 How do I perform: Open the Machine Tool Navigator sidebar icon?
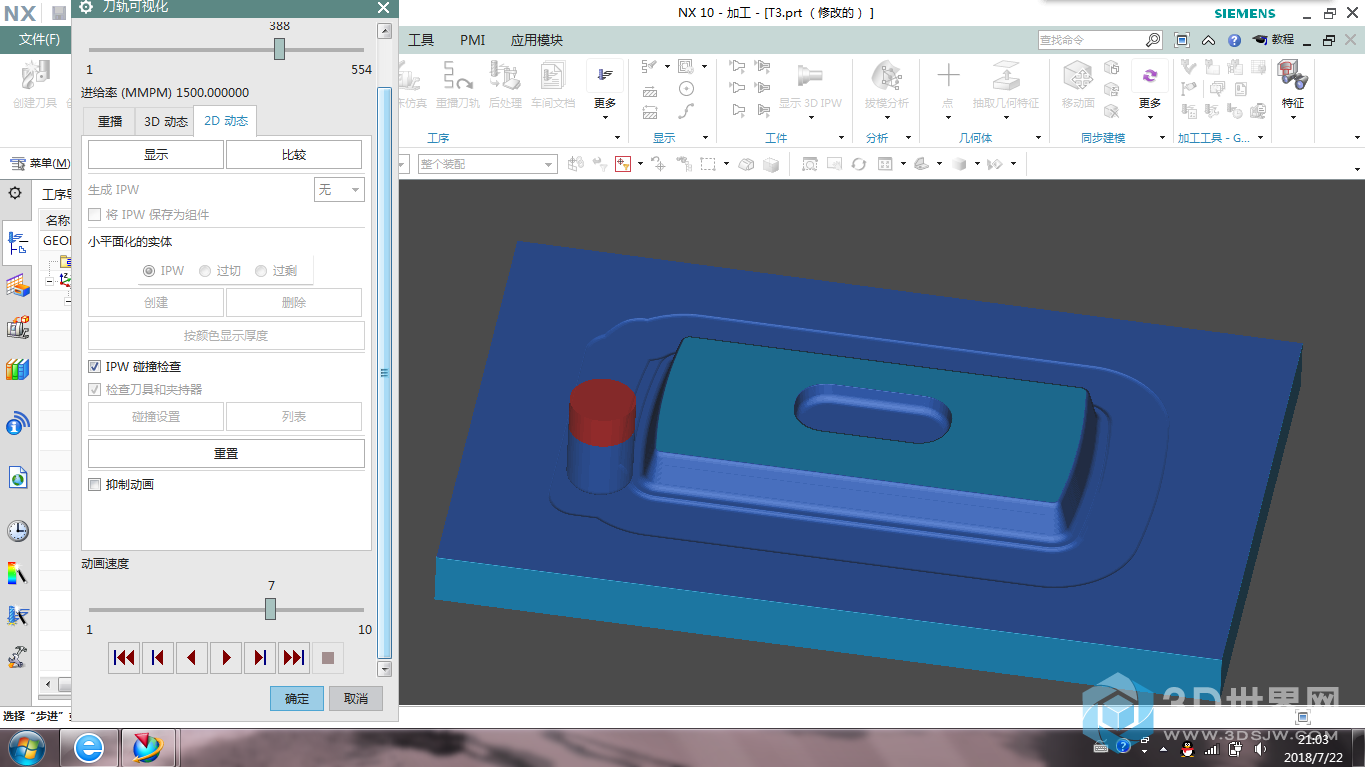pyautogui.click(x=17, y=287)
